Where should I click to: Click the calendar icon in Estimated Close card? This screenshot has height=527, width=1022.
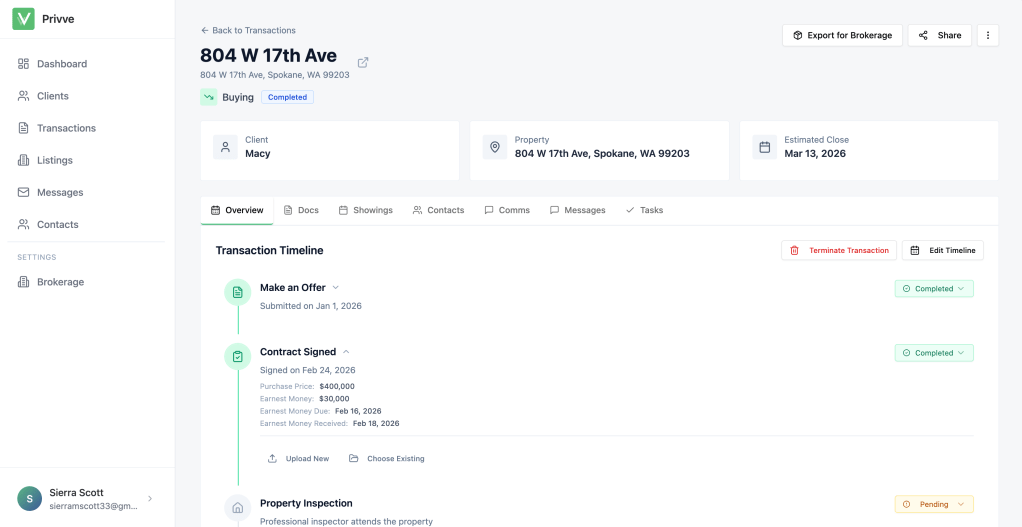tap(765, 147)
